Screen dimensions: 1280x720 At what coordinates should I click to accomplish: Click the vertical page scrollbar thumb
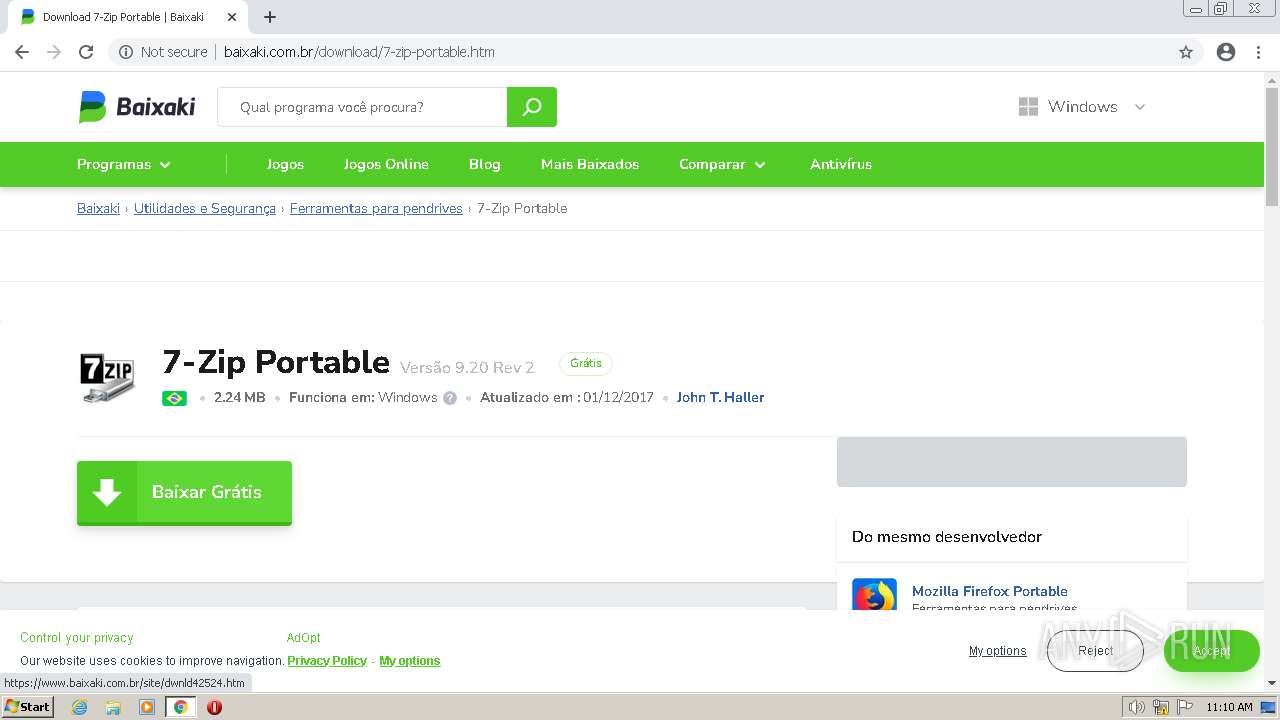coord(1272,145)
